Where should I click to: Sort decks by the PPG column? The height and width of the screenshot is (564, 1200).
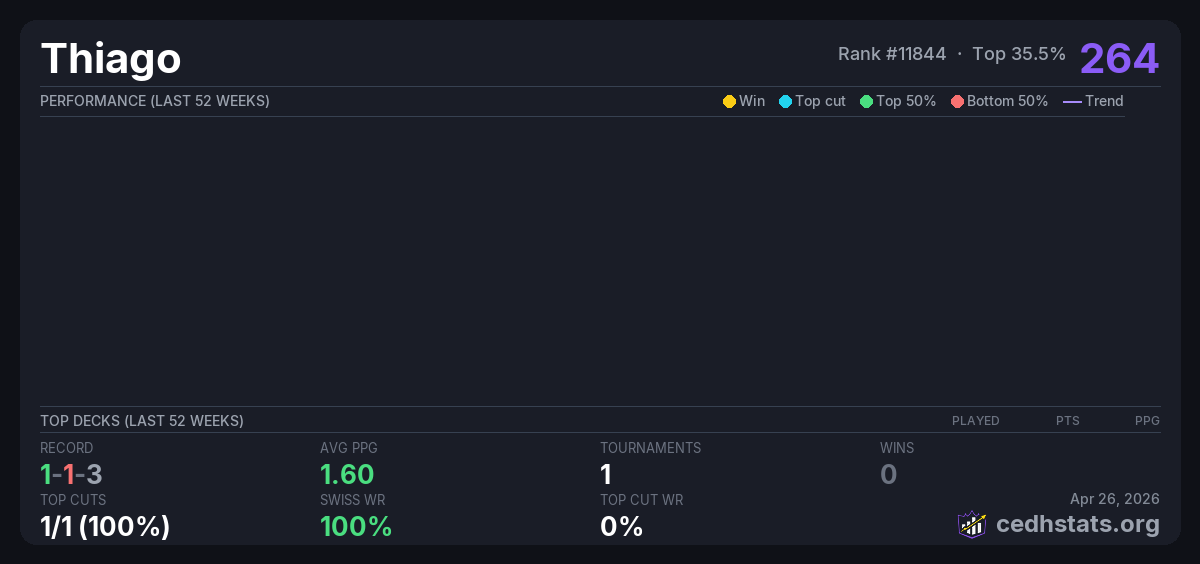pyautogui.click(x=1147, y=421)
